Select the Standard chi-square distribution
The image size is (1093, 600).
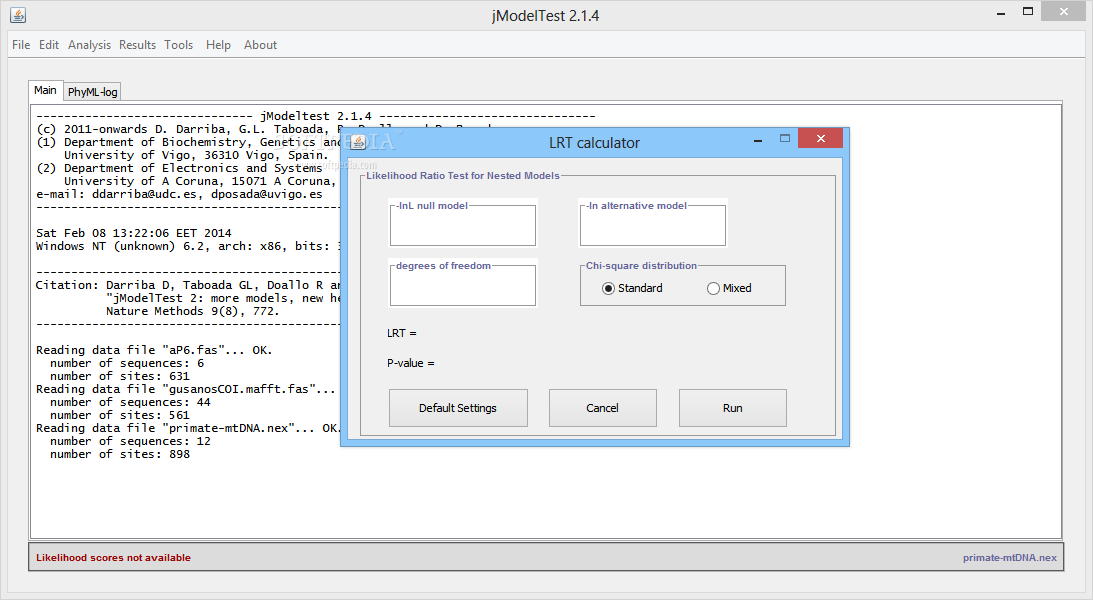[632, 288]
